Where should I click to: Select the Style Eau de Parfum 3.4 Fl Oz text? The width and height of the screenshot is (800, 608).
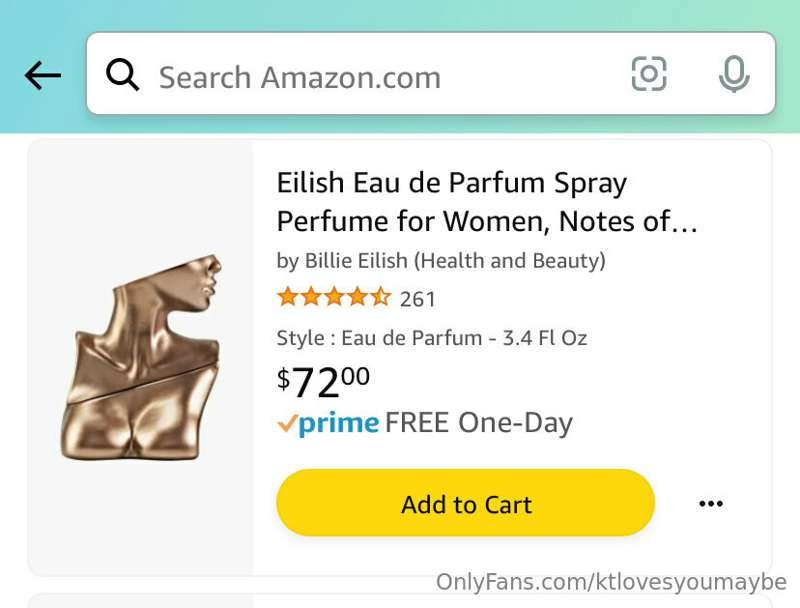click(x=432, y=338)
